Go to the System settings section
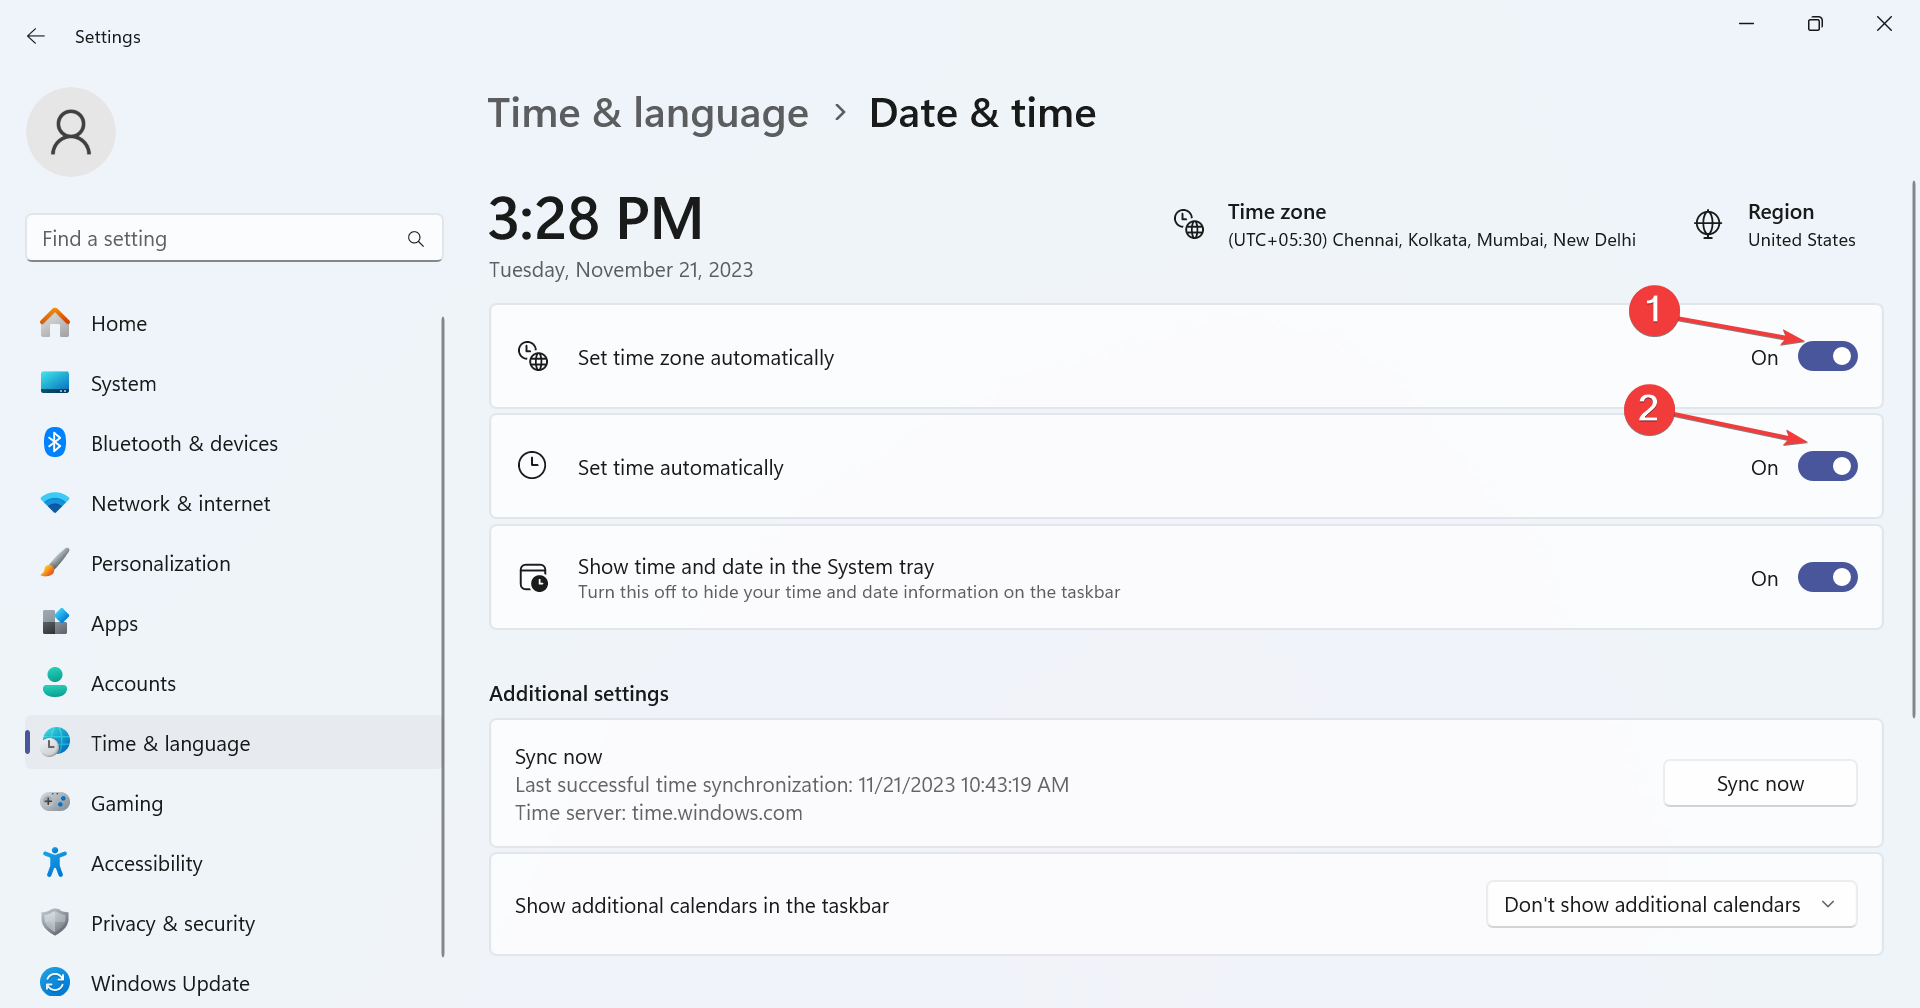This screenshot has width=1920, height=1008. click(123, 384)
